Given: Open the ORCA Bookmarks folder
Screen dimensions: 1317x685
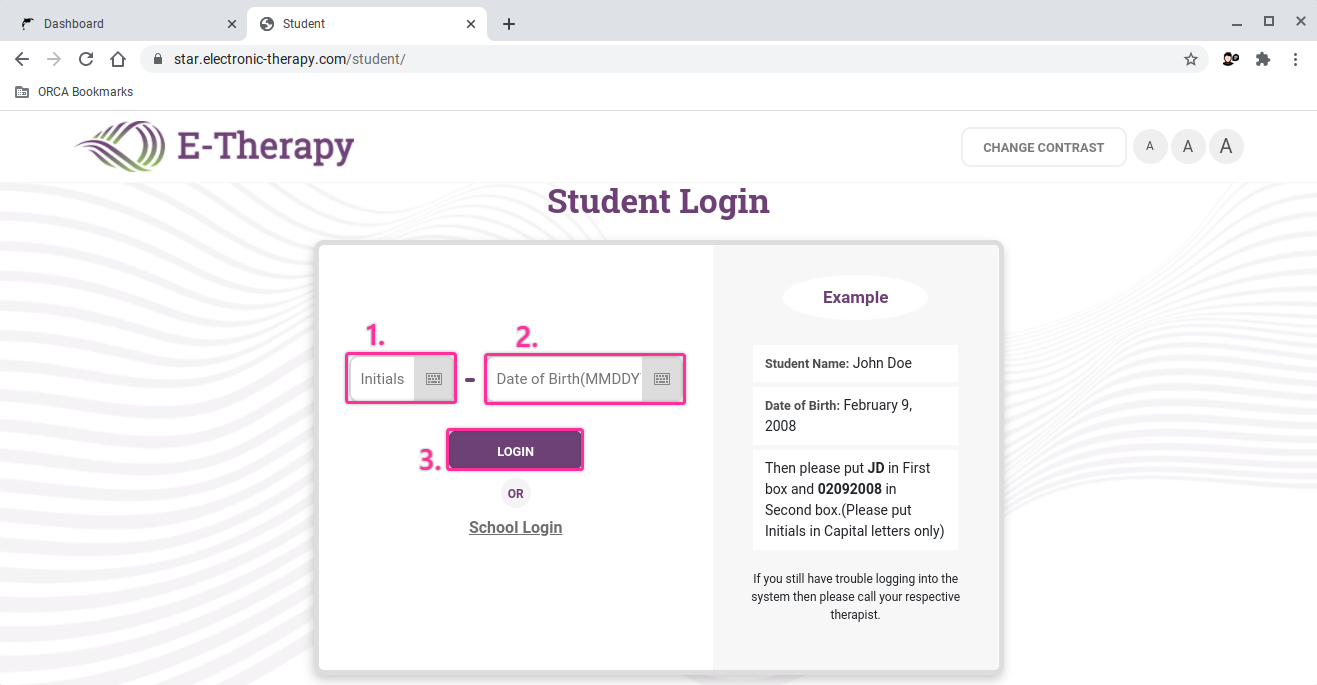Looking at the screenshot, I should [74, 92].
